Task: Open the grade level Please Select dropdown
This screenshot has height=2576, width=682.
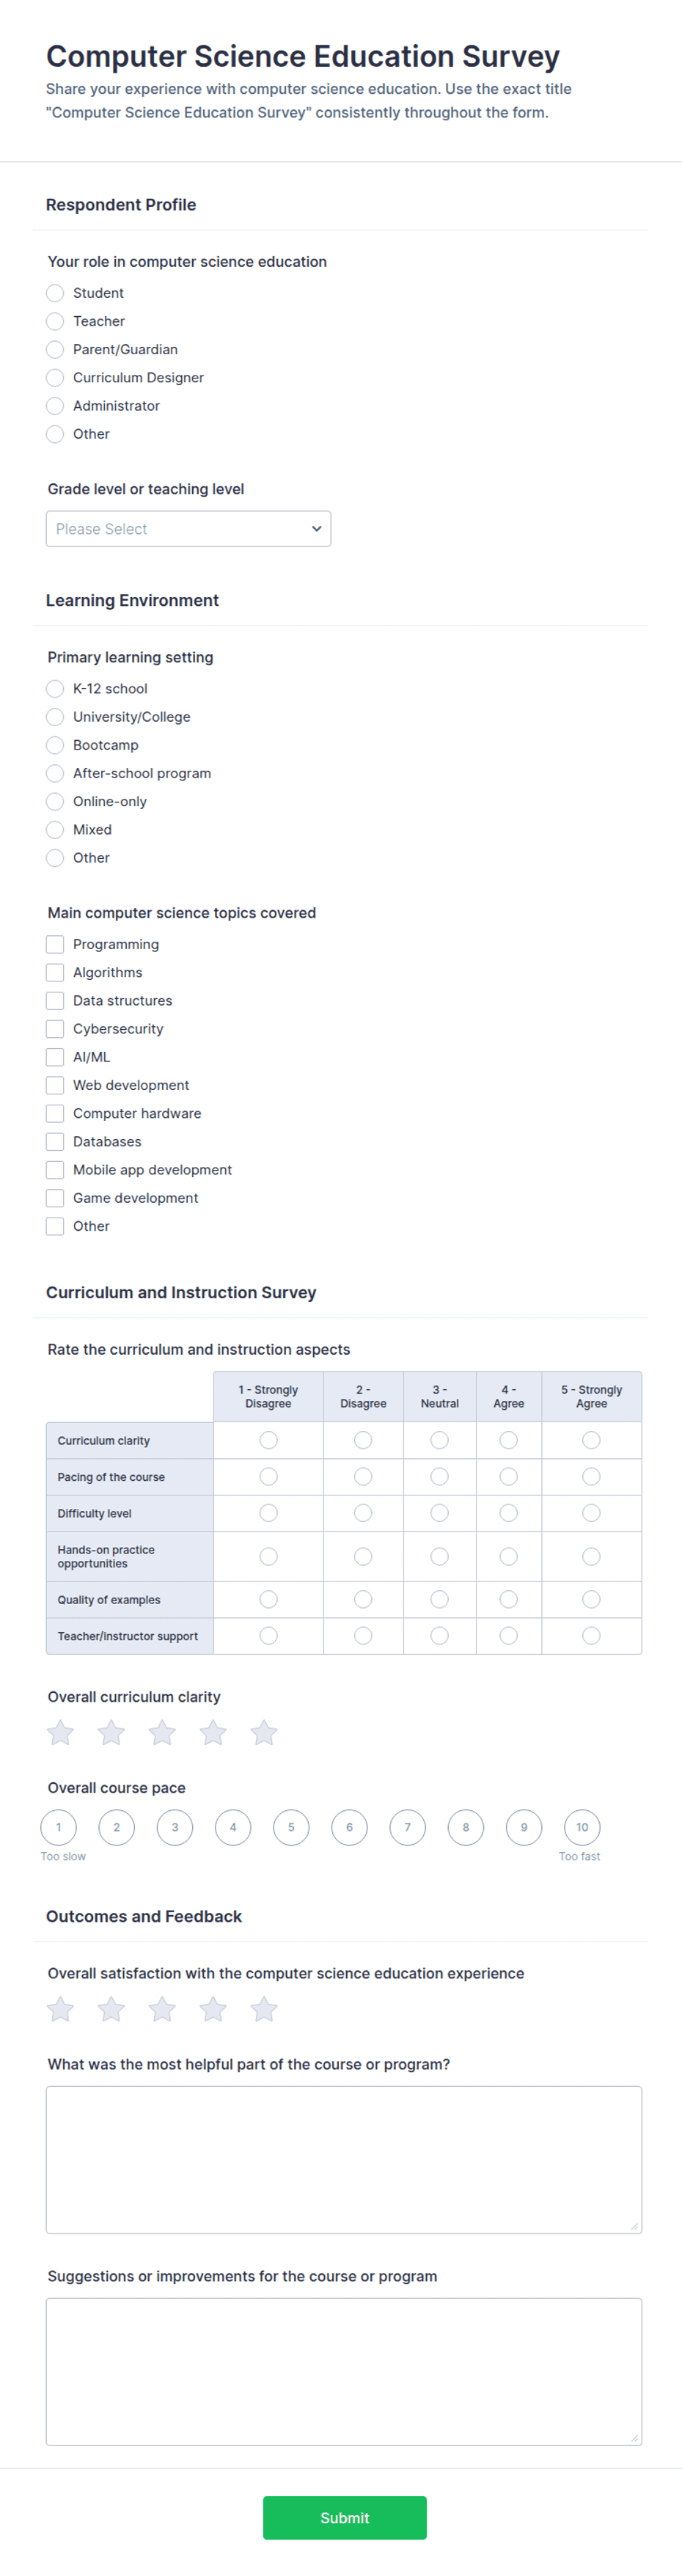Action: click(x=188, y=529)
